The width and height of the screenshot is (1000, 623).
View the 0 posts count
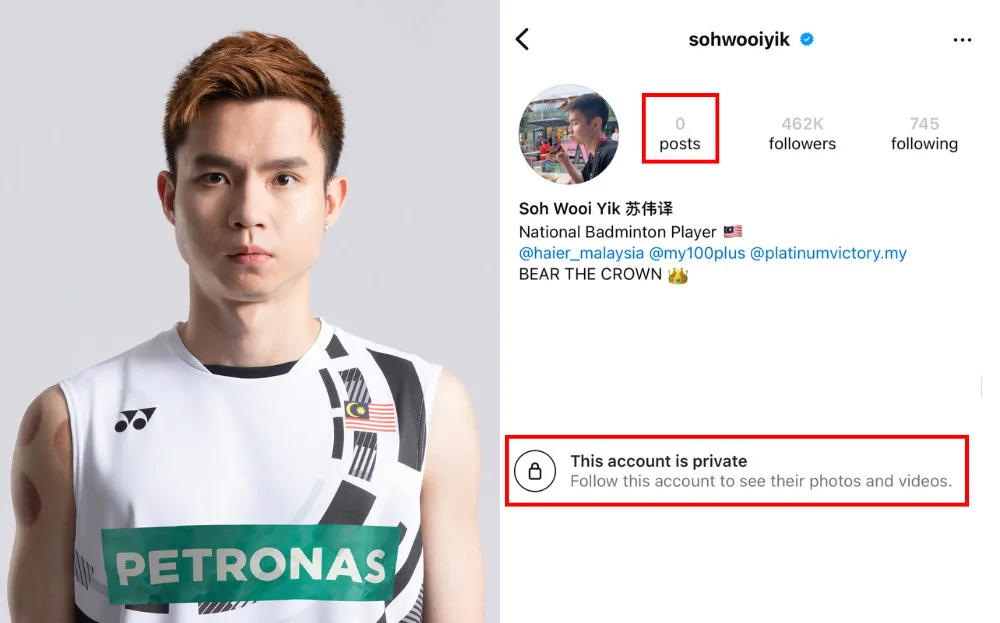[680, 133]
